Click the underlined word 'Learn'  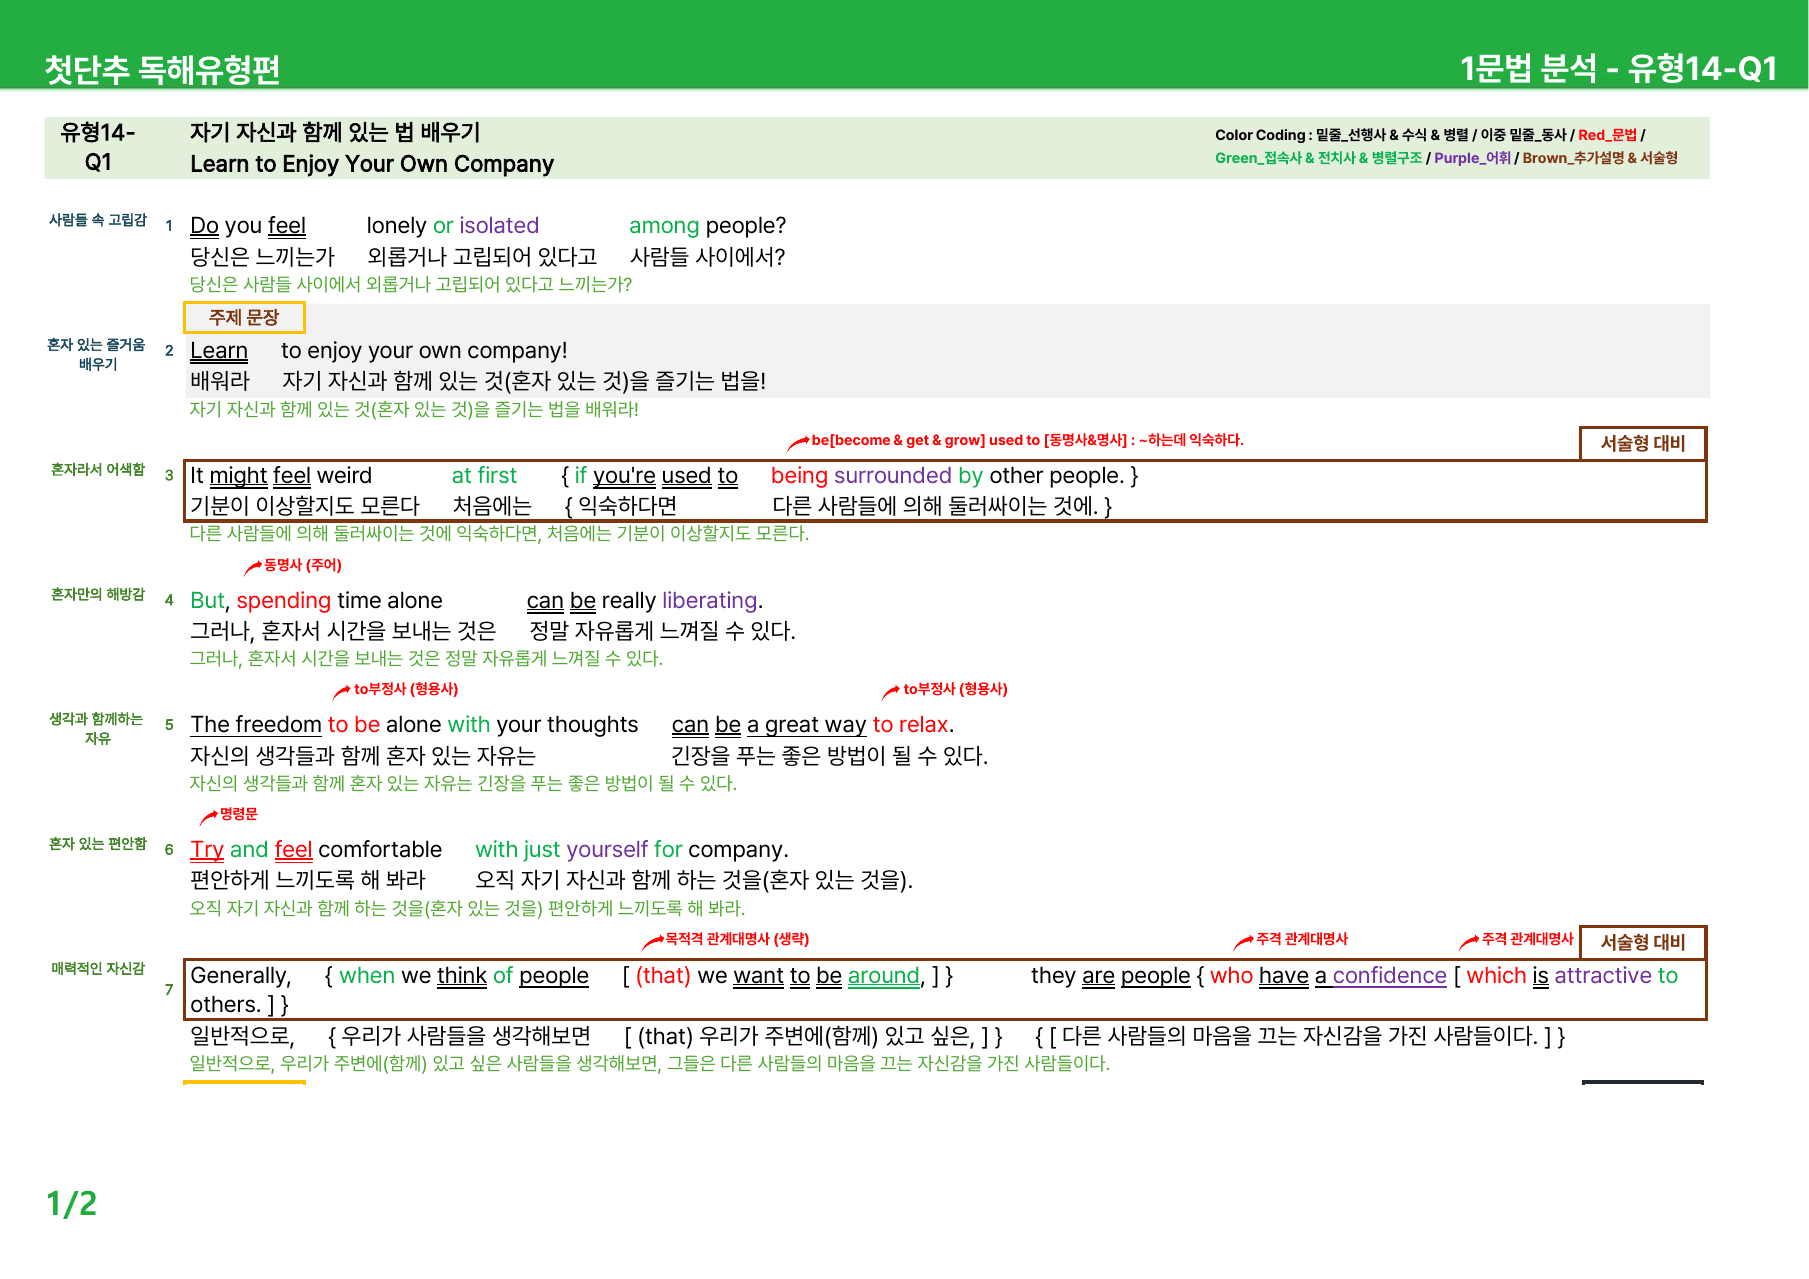[219, 351]
